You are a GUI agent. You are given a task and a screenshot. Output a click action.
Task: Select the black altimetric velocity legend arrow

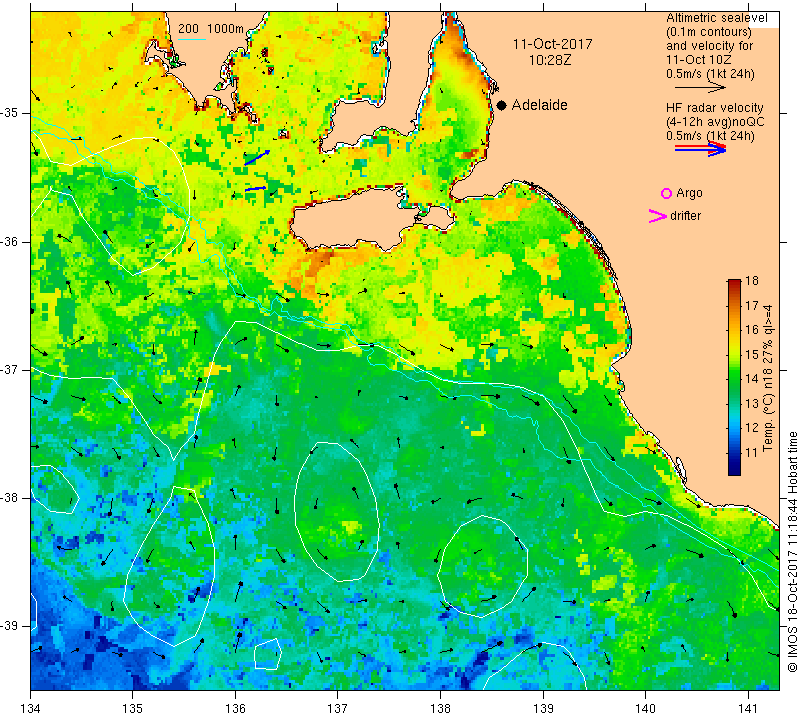[x=700, y=88]
